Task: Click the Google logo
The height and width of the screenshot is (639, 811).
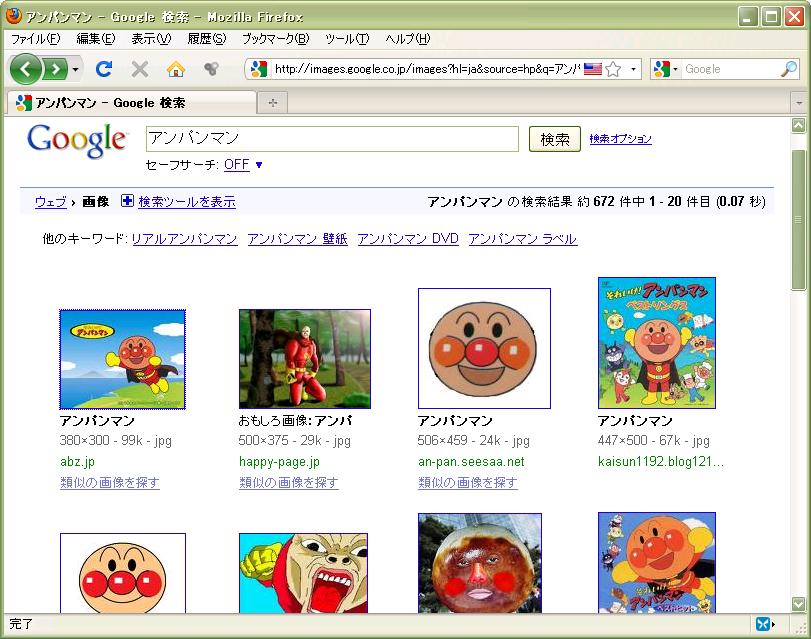Action: [76, 140]
